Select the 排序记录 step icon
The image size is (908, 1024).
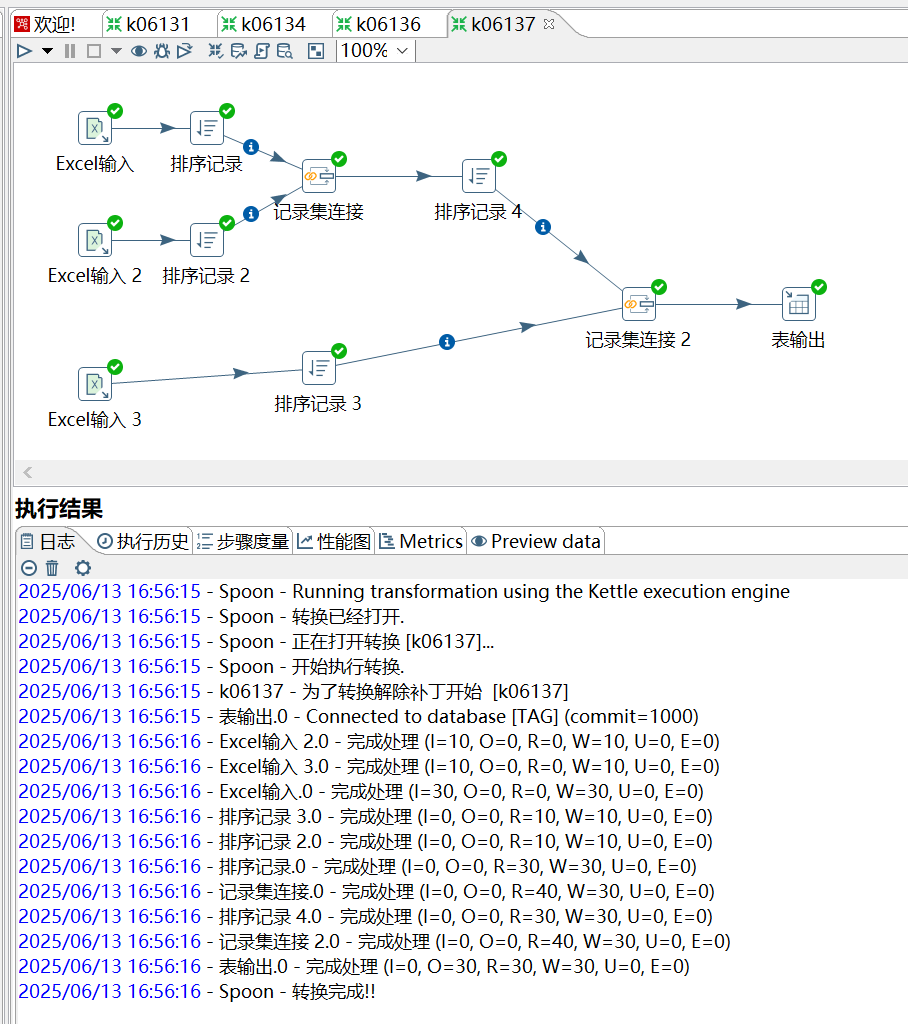coord(206,127)
